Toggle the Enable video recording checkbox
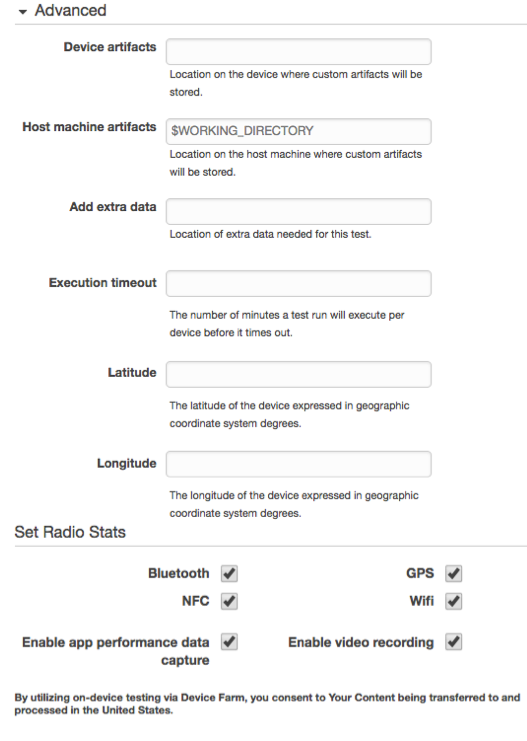 point(454,642)
